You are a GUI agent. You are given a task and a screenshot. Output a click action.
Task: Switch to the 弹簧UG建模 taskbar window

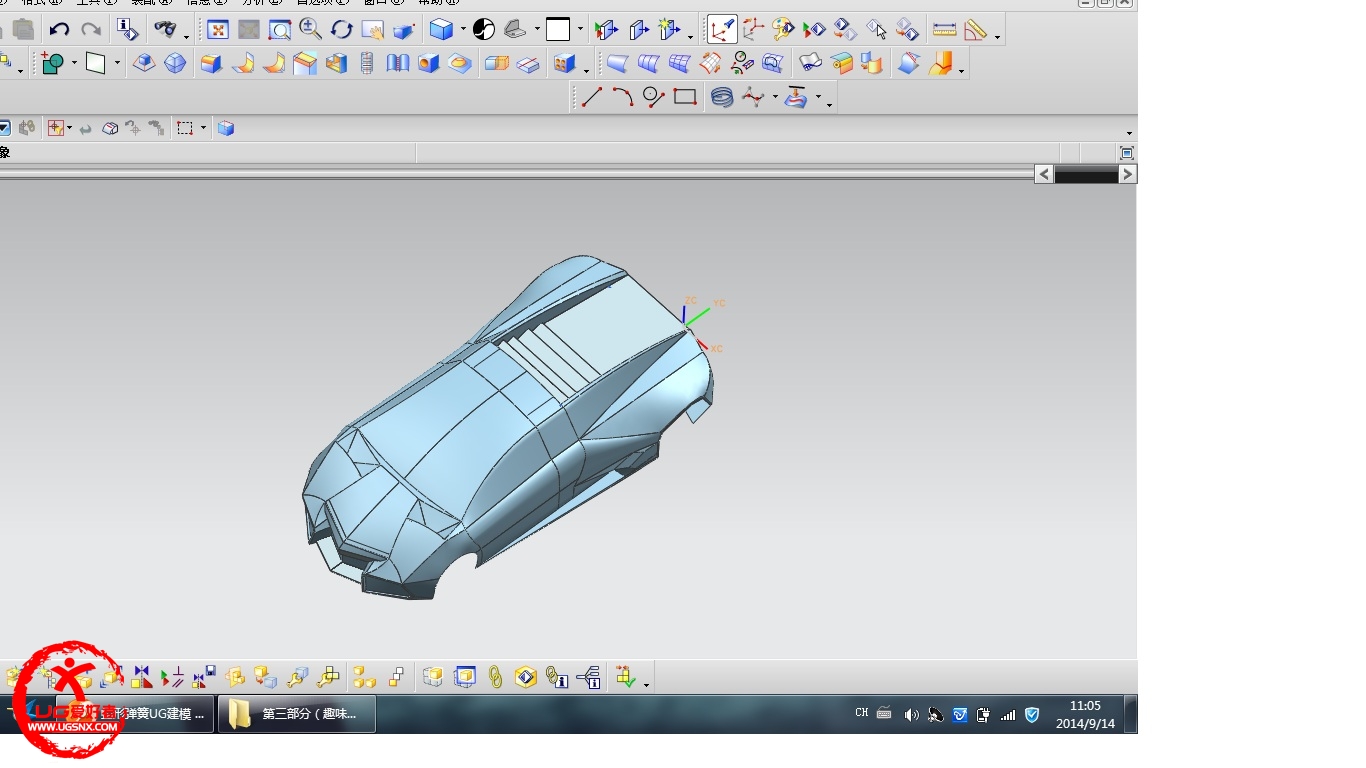pyautogui.click(x=135, y=714)
